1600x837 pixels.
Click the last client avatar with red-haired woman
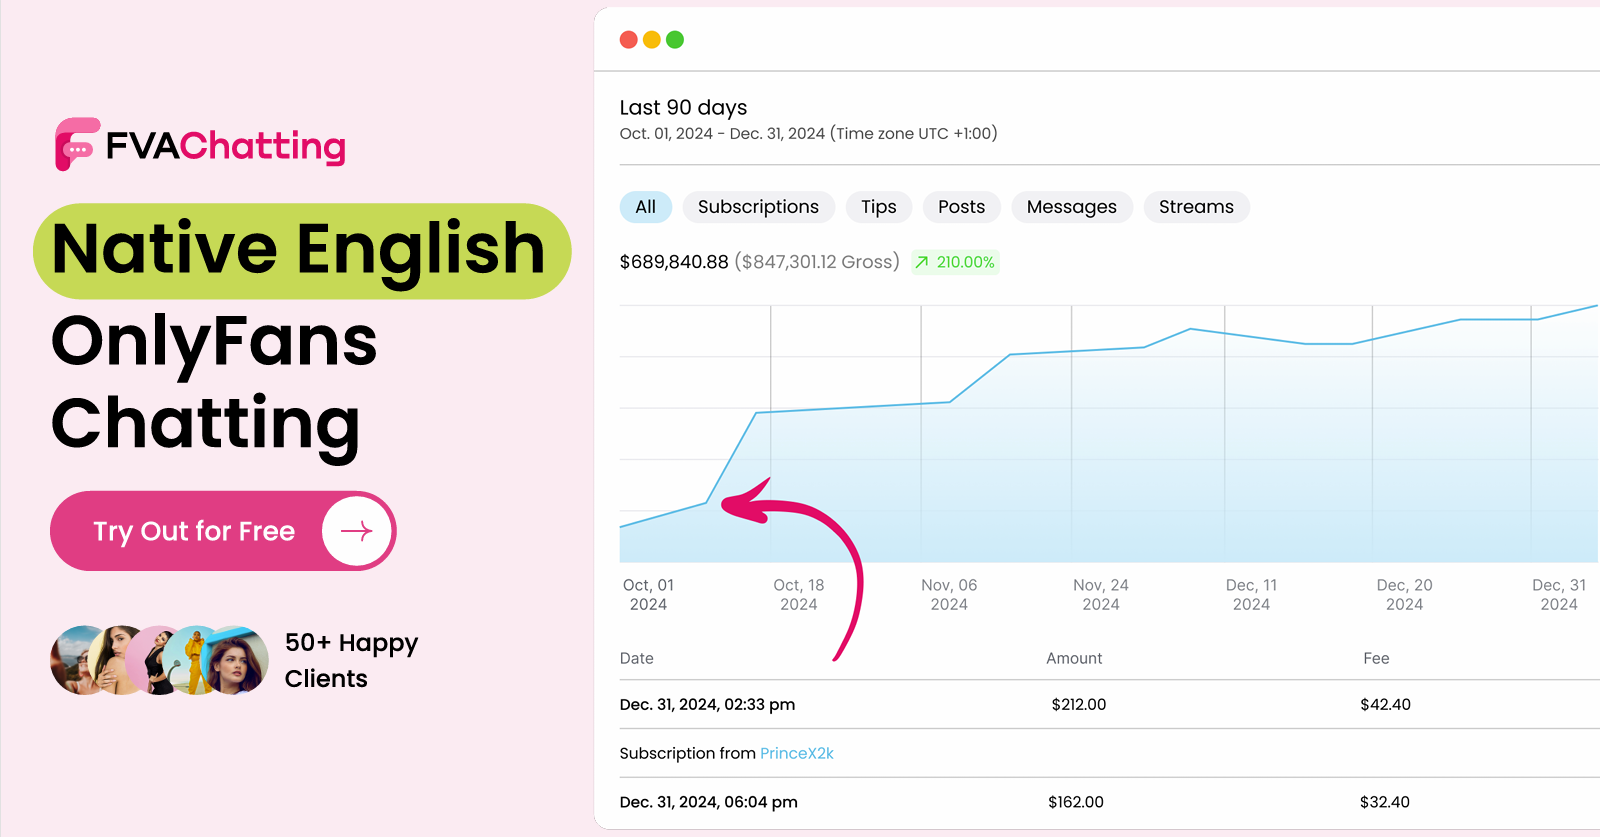tap(236, 660)
